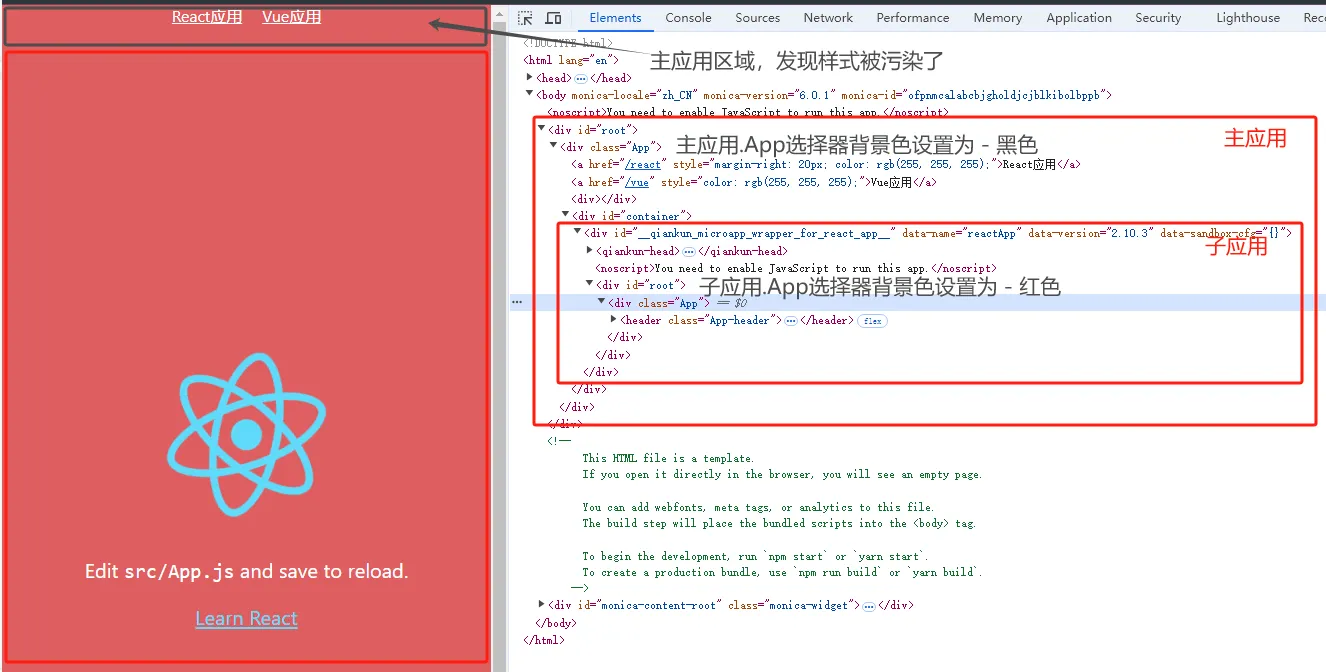Open the Lighthouse tab
The width and height of the screenshot is (1326, 672).
click(1247, 18)
